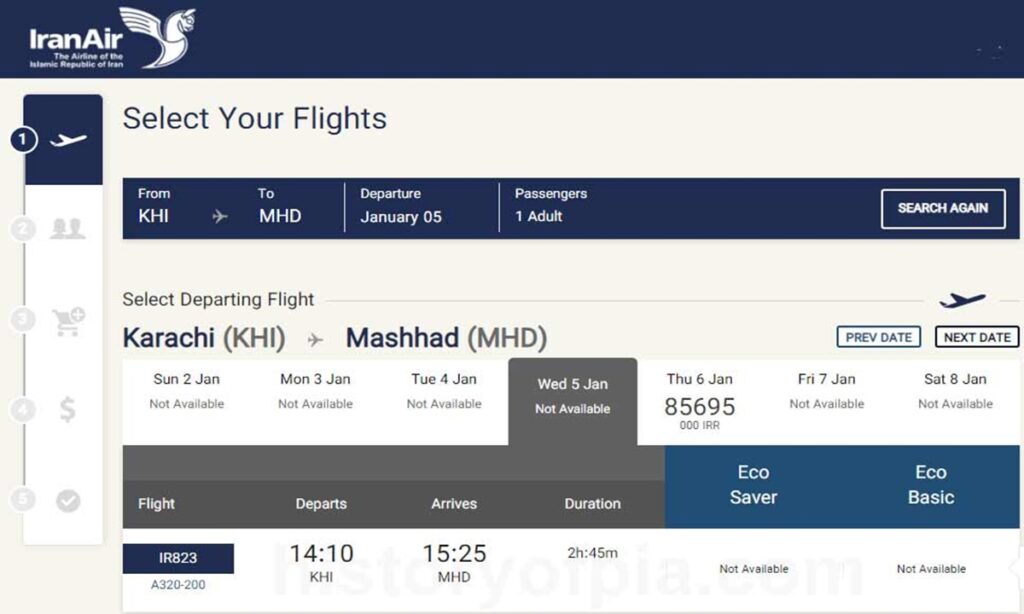This screenshot has width=1024, height=614.
Task: Open the Eco Saver fare column header
Action: (753, 486)
